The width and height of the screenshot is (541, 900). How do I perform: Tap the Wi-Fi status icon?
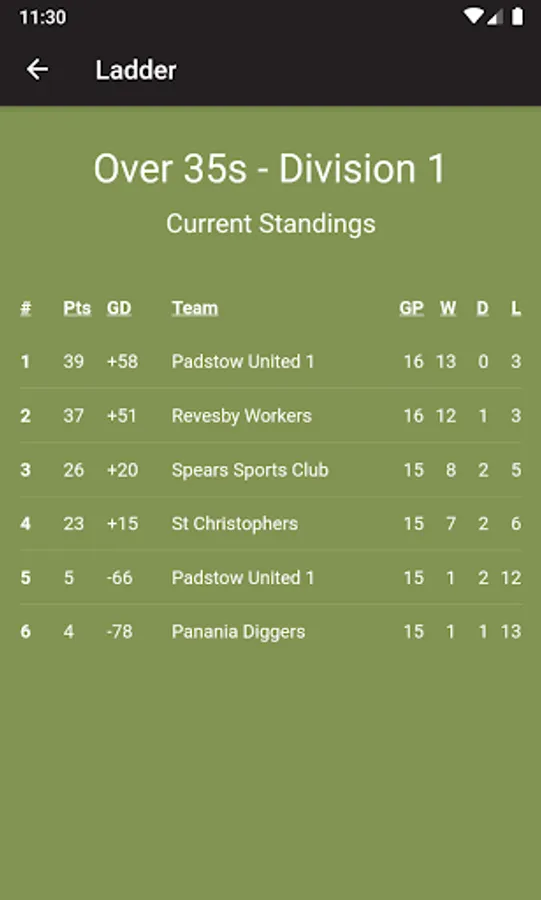click(x=474, y=17)
